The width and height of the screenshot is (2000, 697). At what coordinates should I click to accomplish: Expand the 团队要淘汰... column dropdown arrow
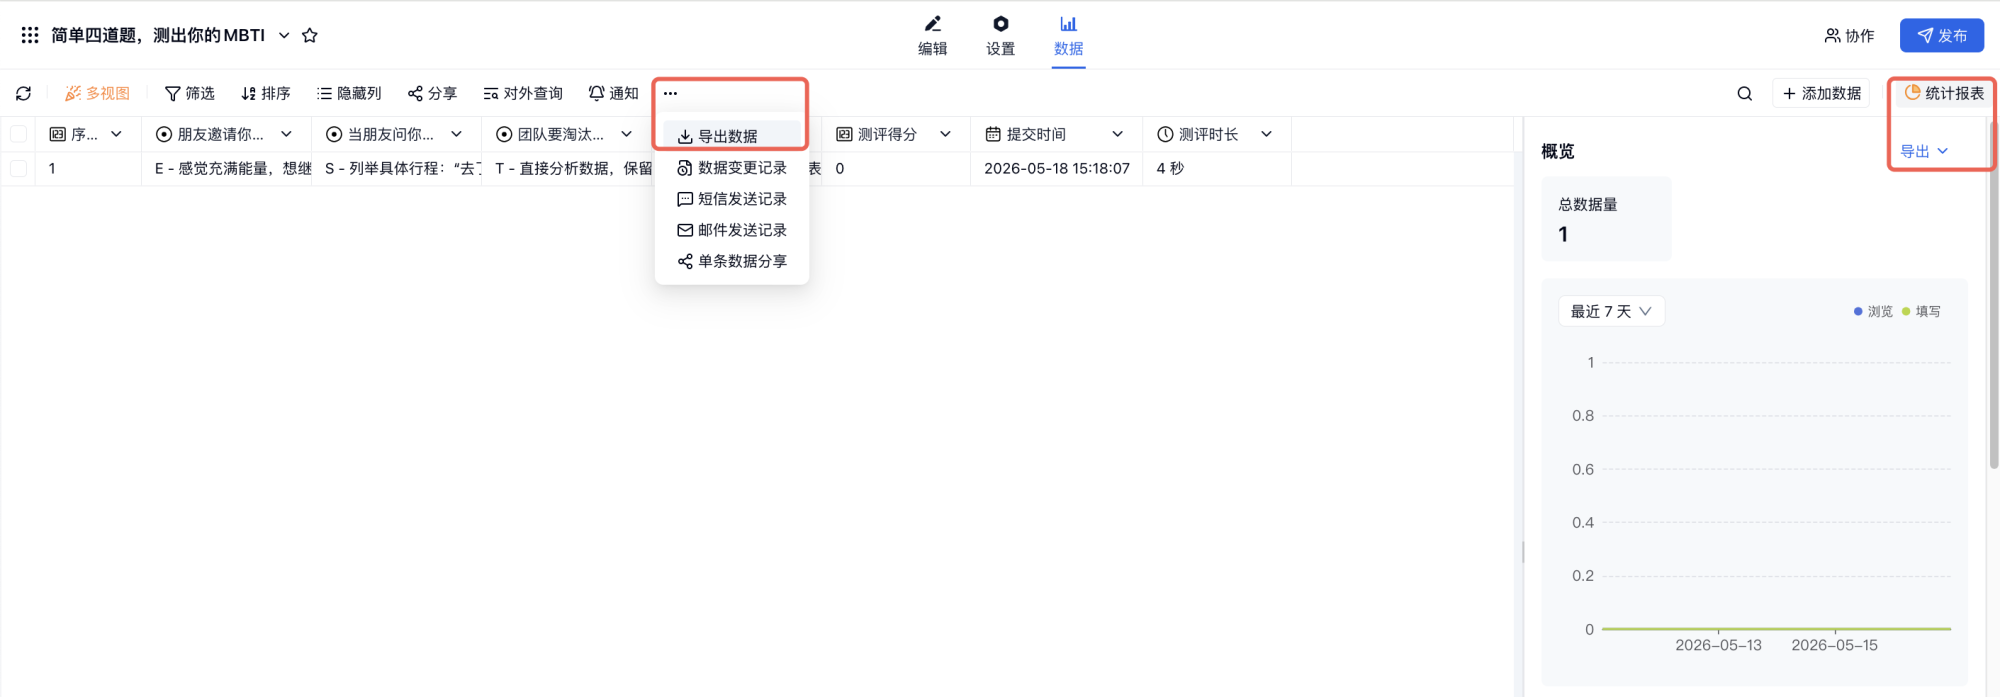626,134
